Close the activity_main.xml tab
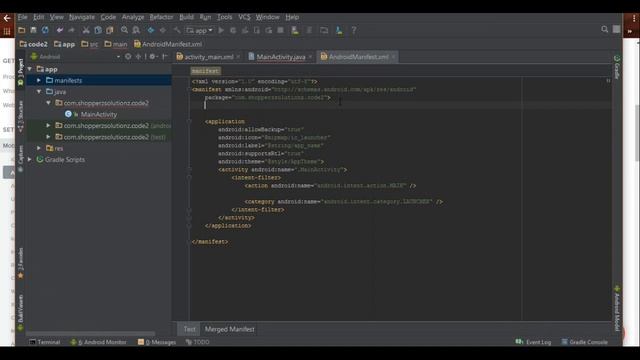Image resolution: width=640 pixels, height=360 pixels. pos(238,57)
